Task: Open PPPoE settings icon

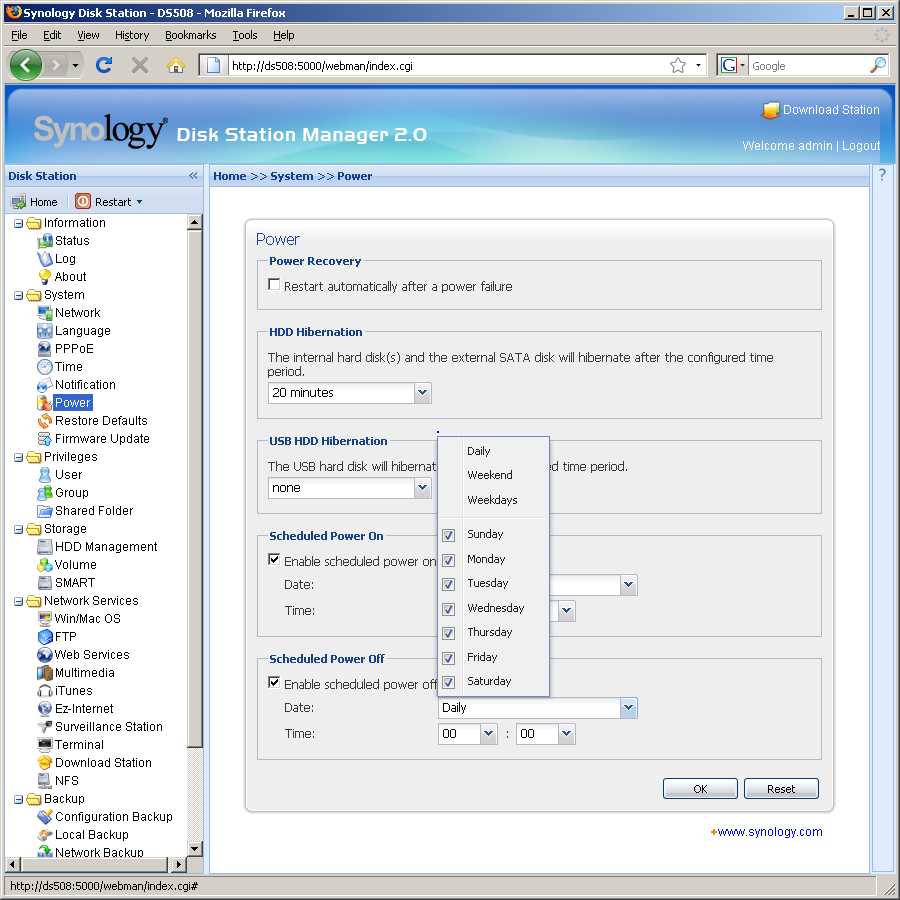Action: pos(45,348)
